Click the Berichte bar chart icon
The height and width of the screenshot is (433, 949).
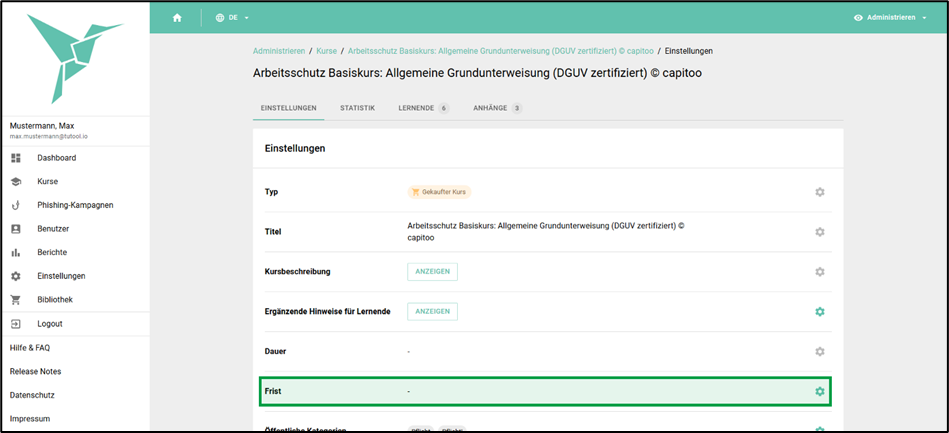[16, 253]
